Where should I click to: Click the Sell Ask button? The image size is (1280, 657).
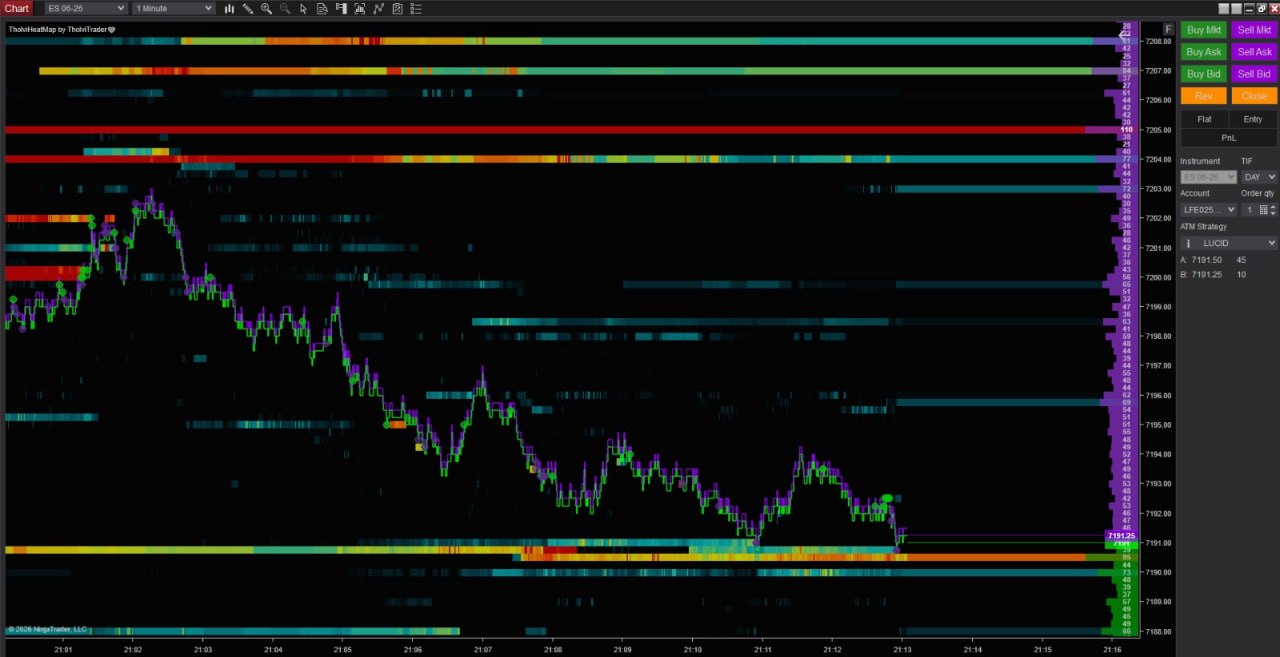(1254, 52)
